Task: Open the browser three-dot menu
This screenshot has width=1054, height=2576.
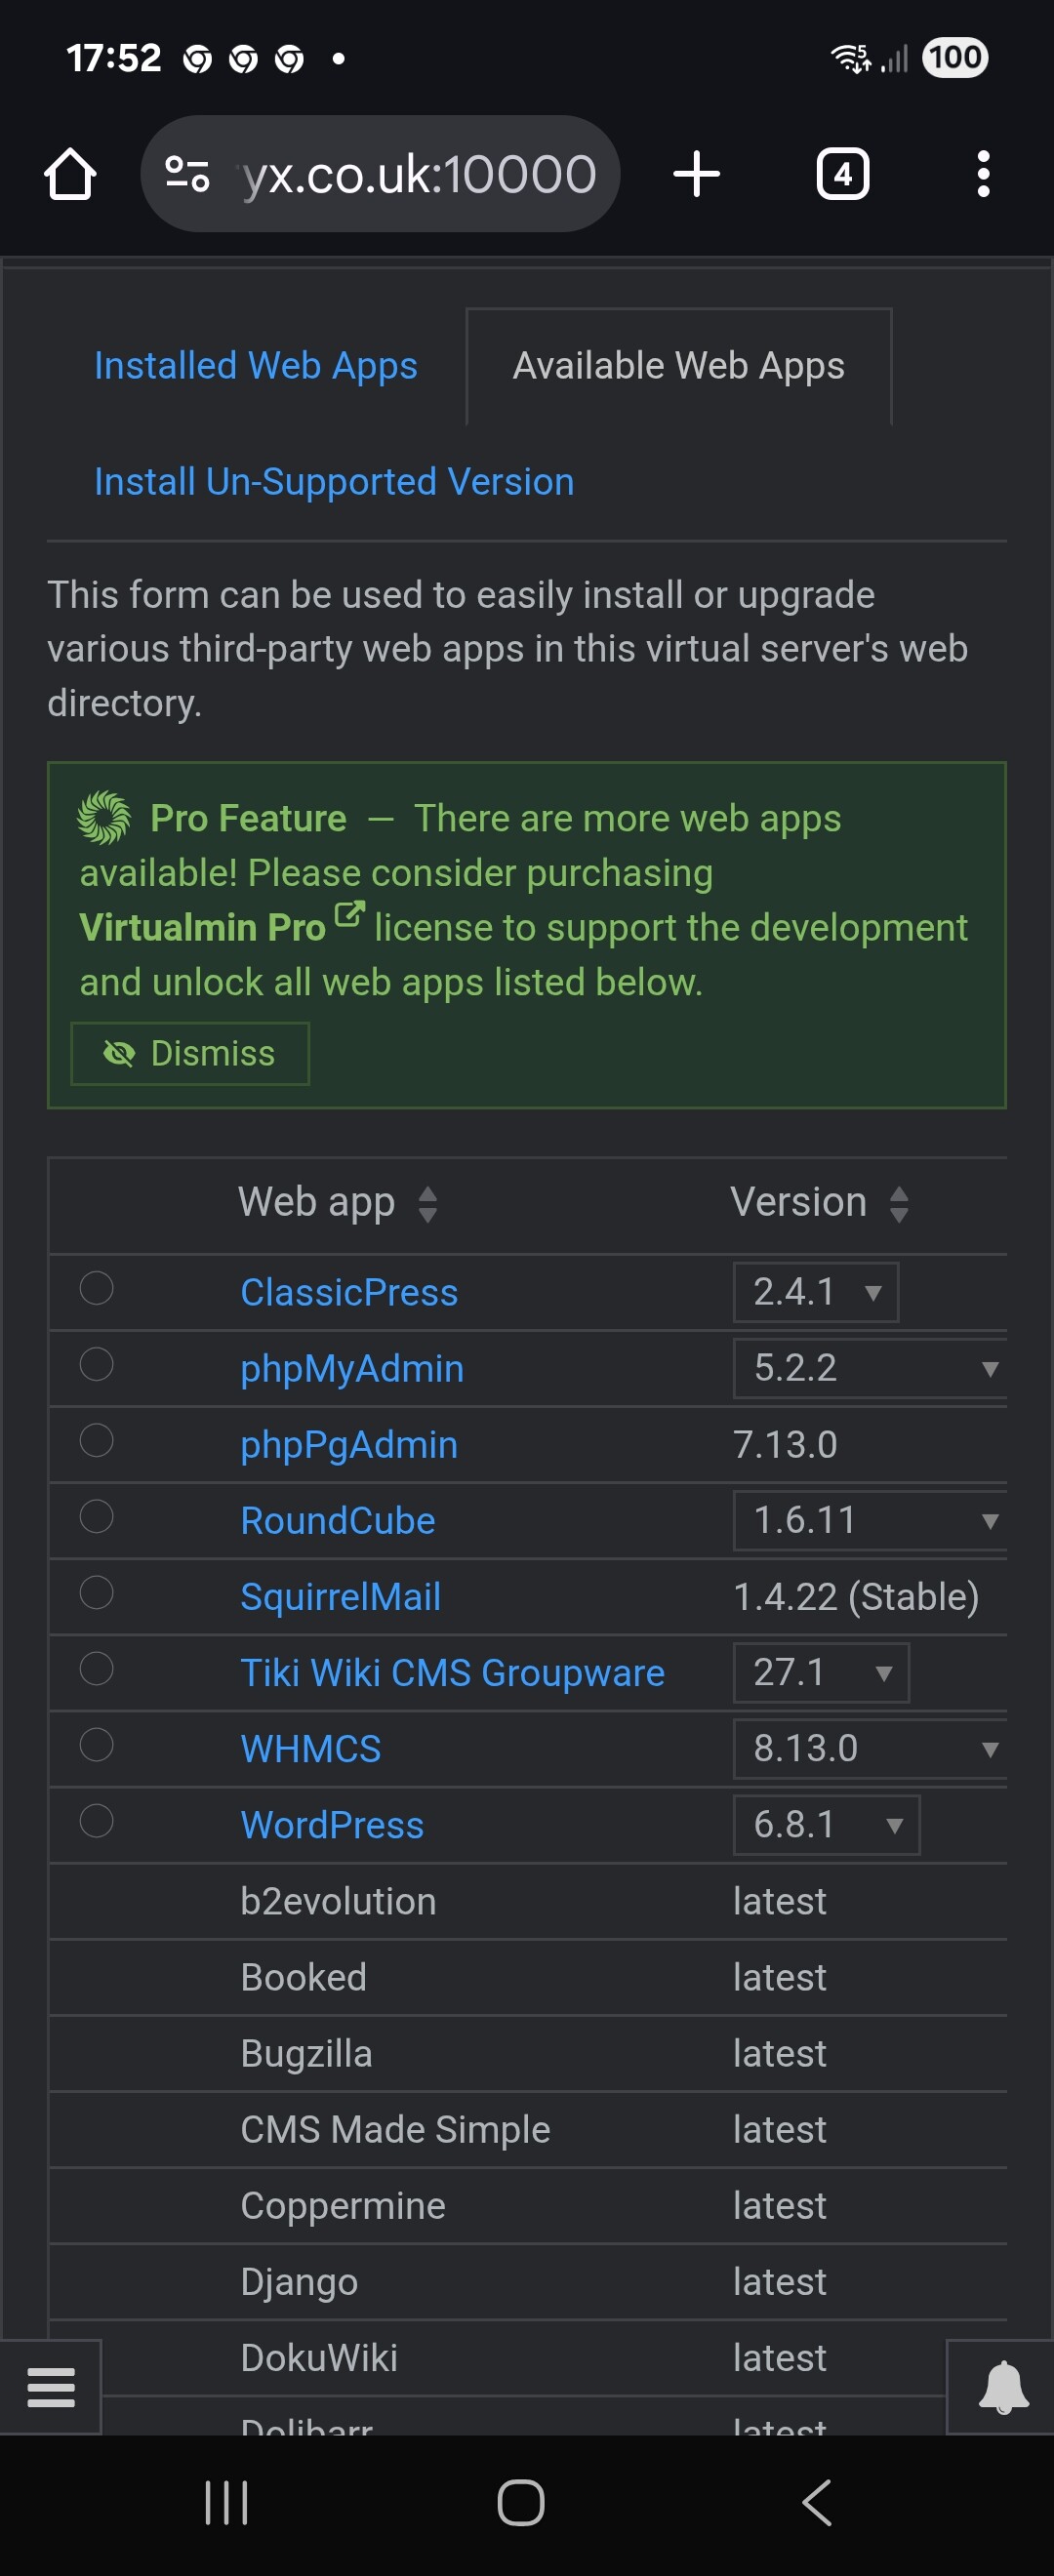Action: pyautogui.click(x=983, y=174)
